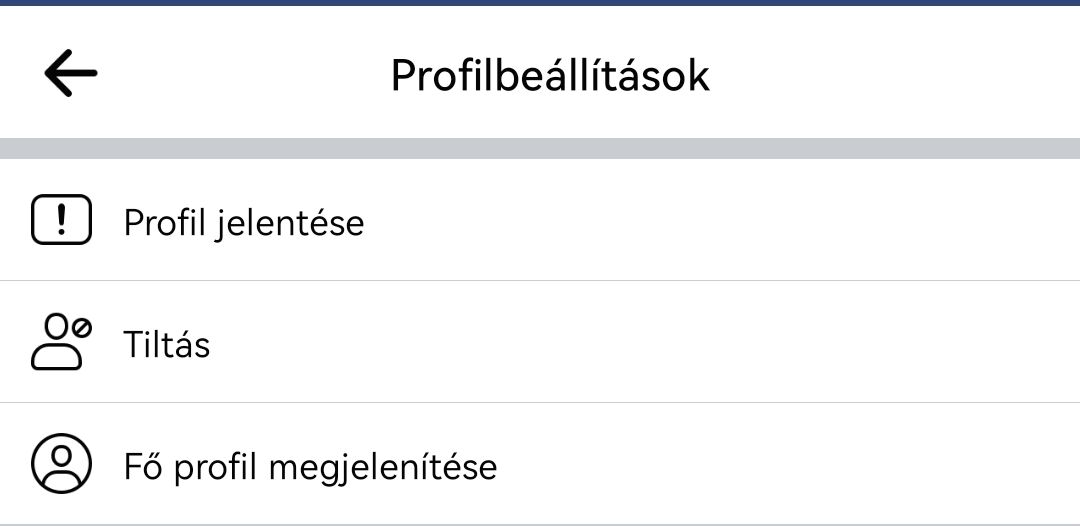This screenshot has height=526, width=1080.
Task: Tap the block user icon
Action: (x=61, y=341)
